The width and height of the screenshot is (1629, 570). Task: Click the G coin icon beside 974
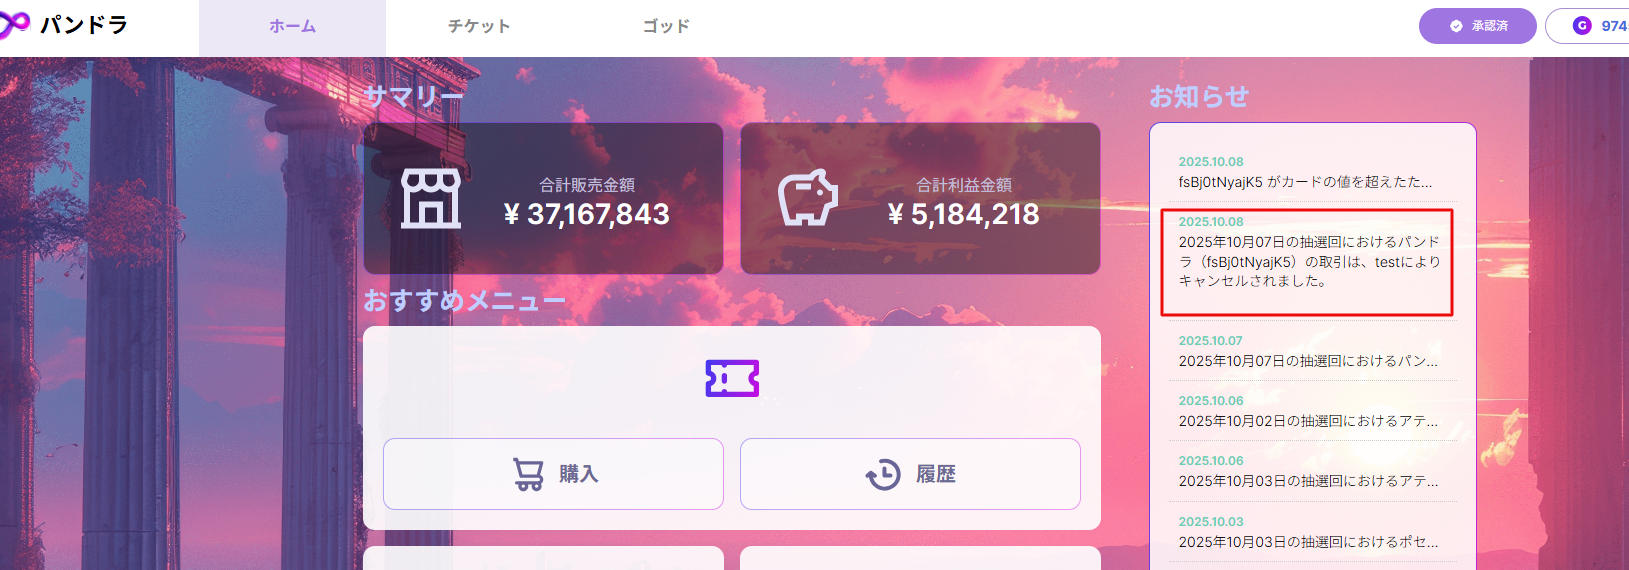1582,26
